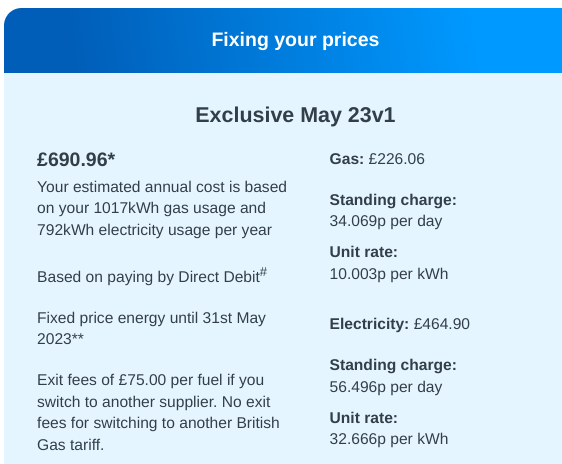Click the Gas £226.06 total line
562x464 pixels.
click(x=377, y=159)
